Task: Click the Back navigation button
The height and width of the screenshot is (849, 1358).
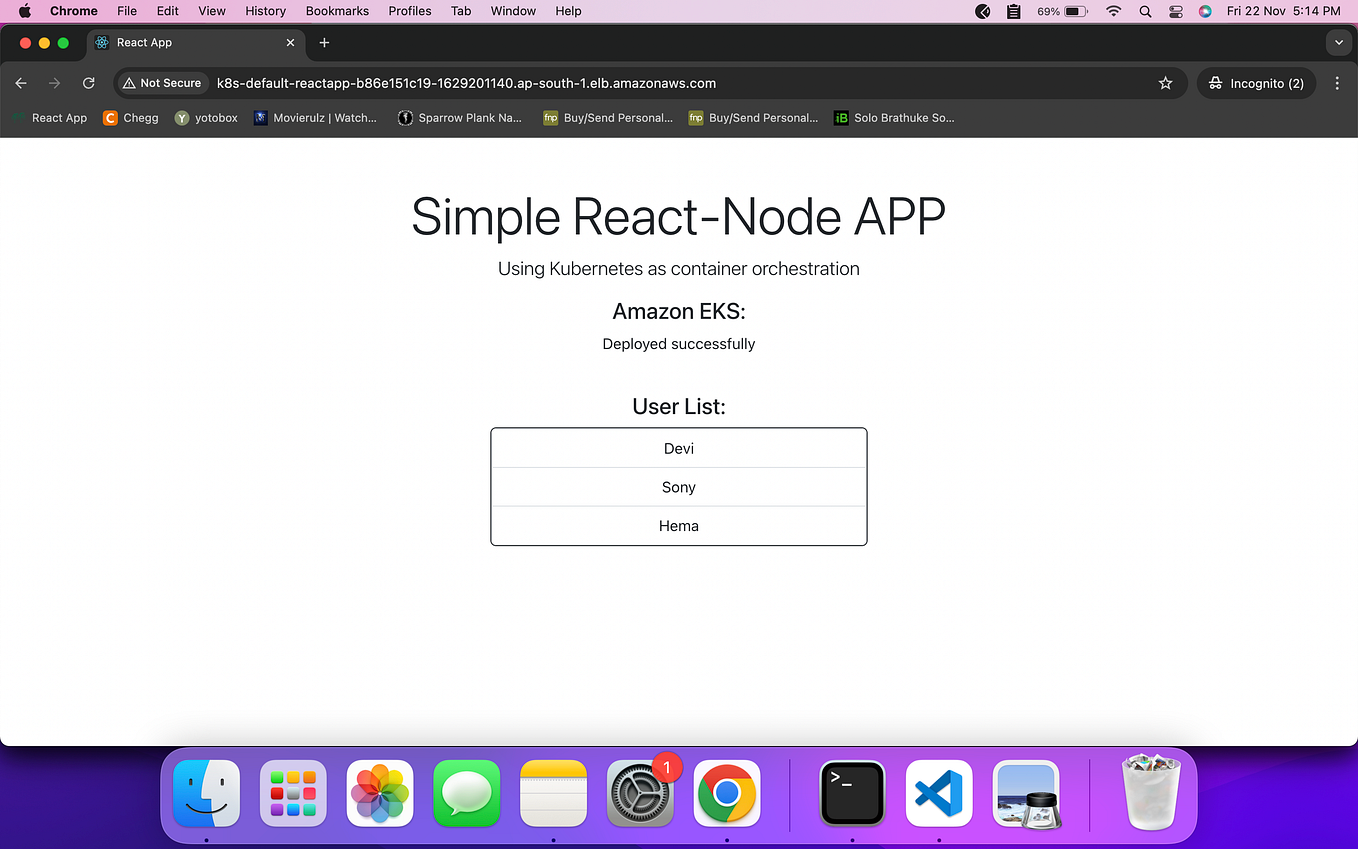Action: [20, 83]
